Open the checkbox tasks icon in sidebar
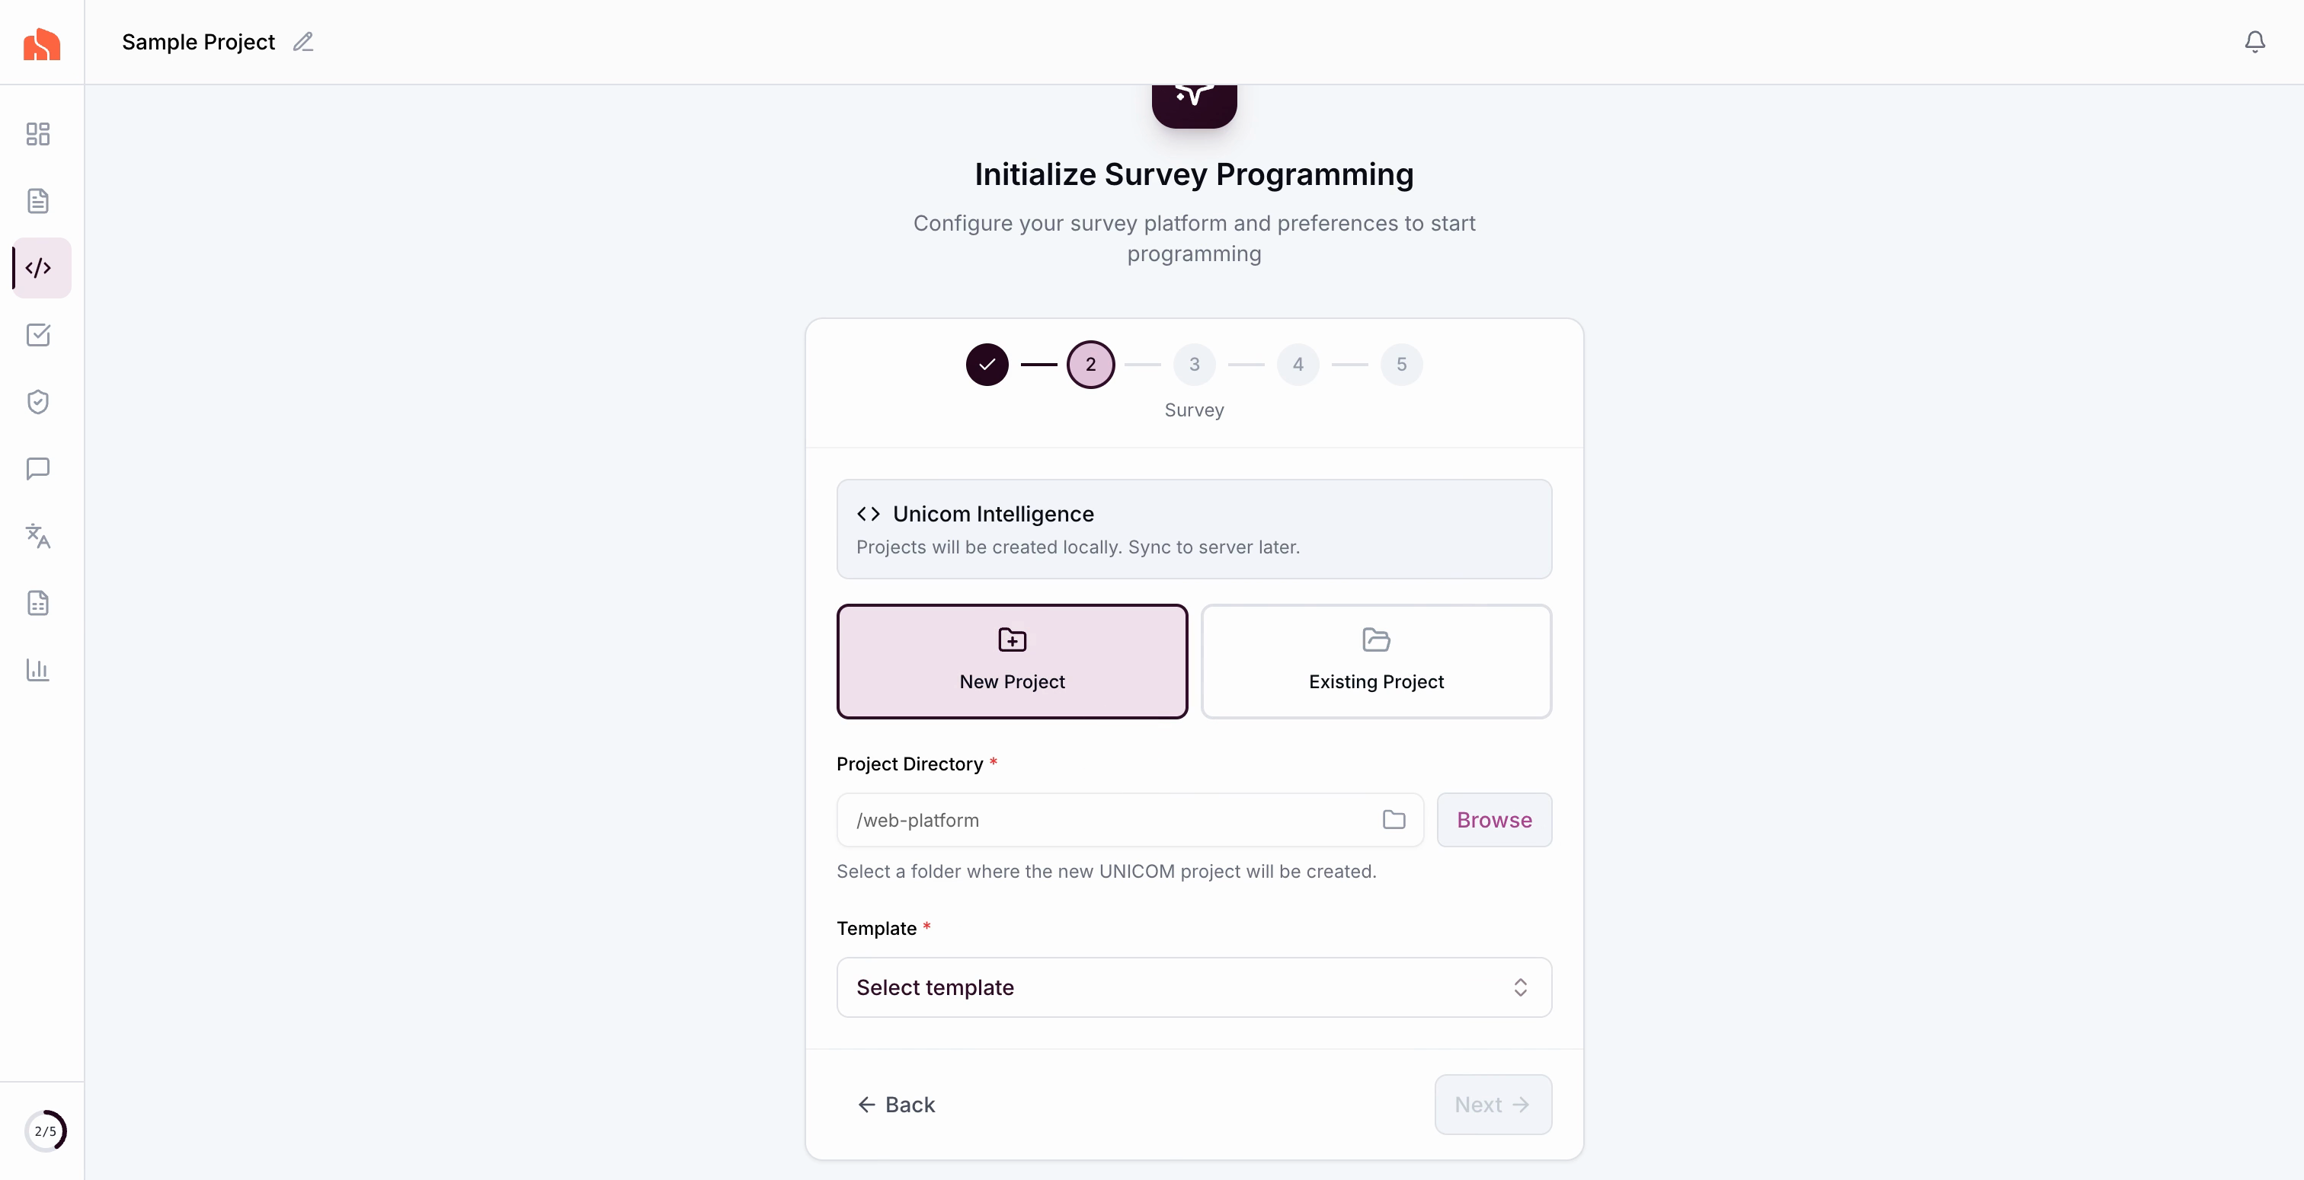Screen dimensions: 2304x1180 point(38,335)
